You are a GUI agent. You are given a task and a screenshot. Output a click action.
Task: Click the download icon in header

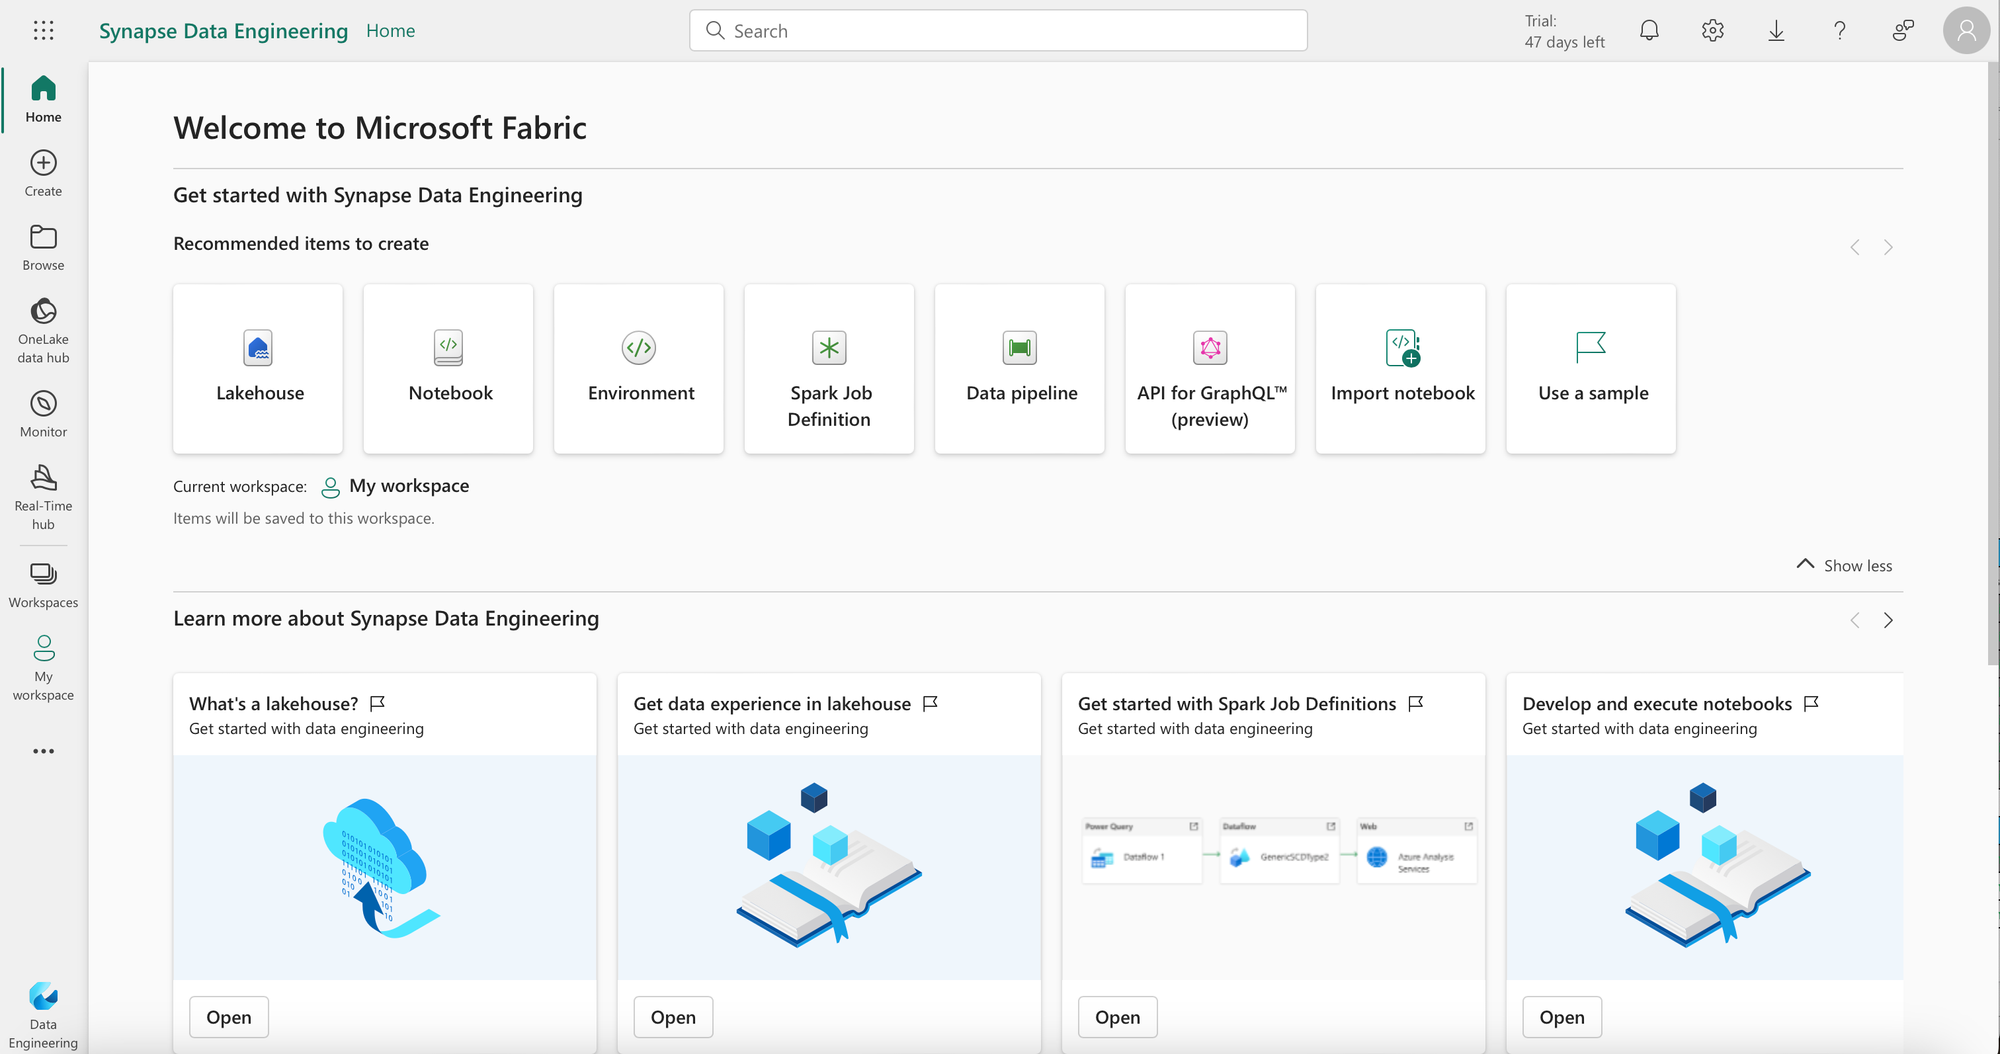pyautogui.click(x=1776, y=31)
